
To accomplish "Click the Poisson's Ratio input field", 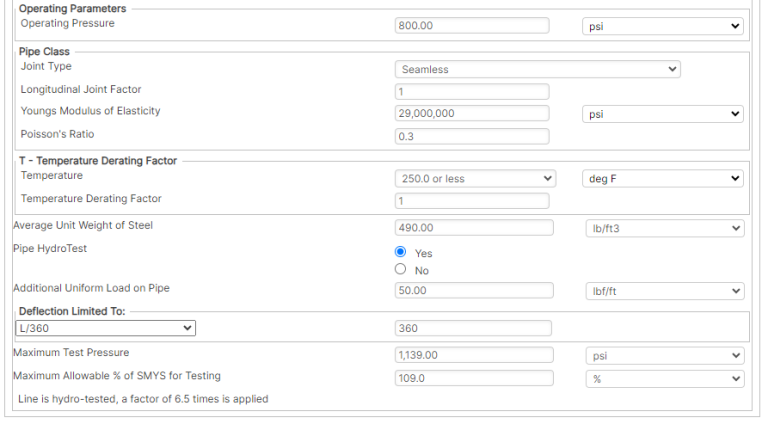I will coord(472,136).
